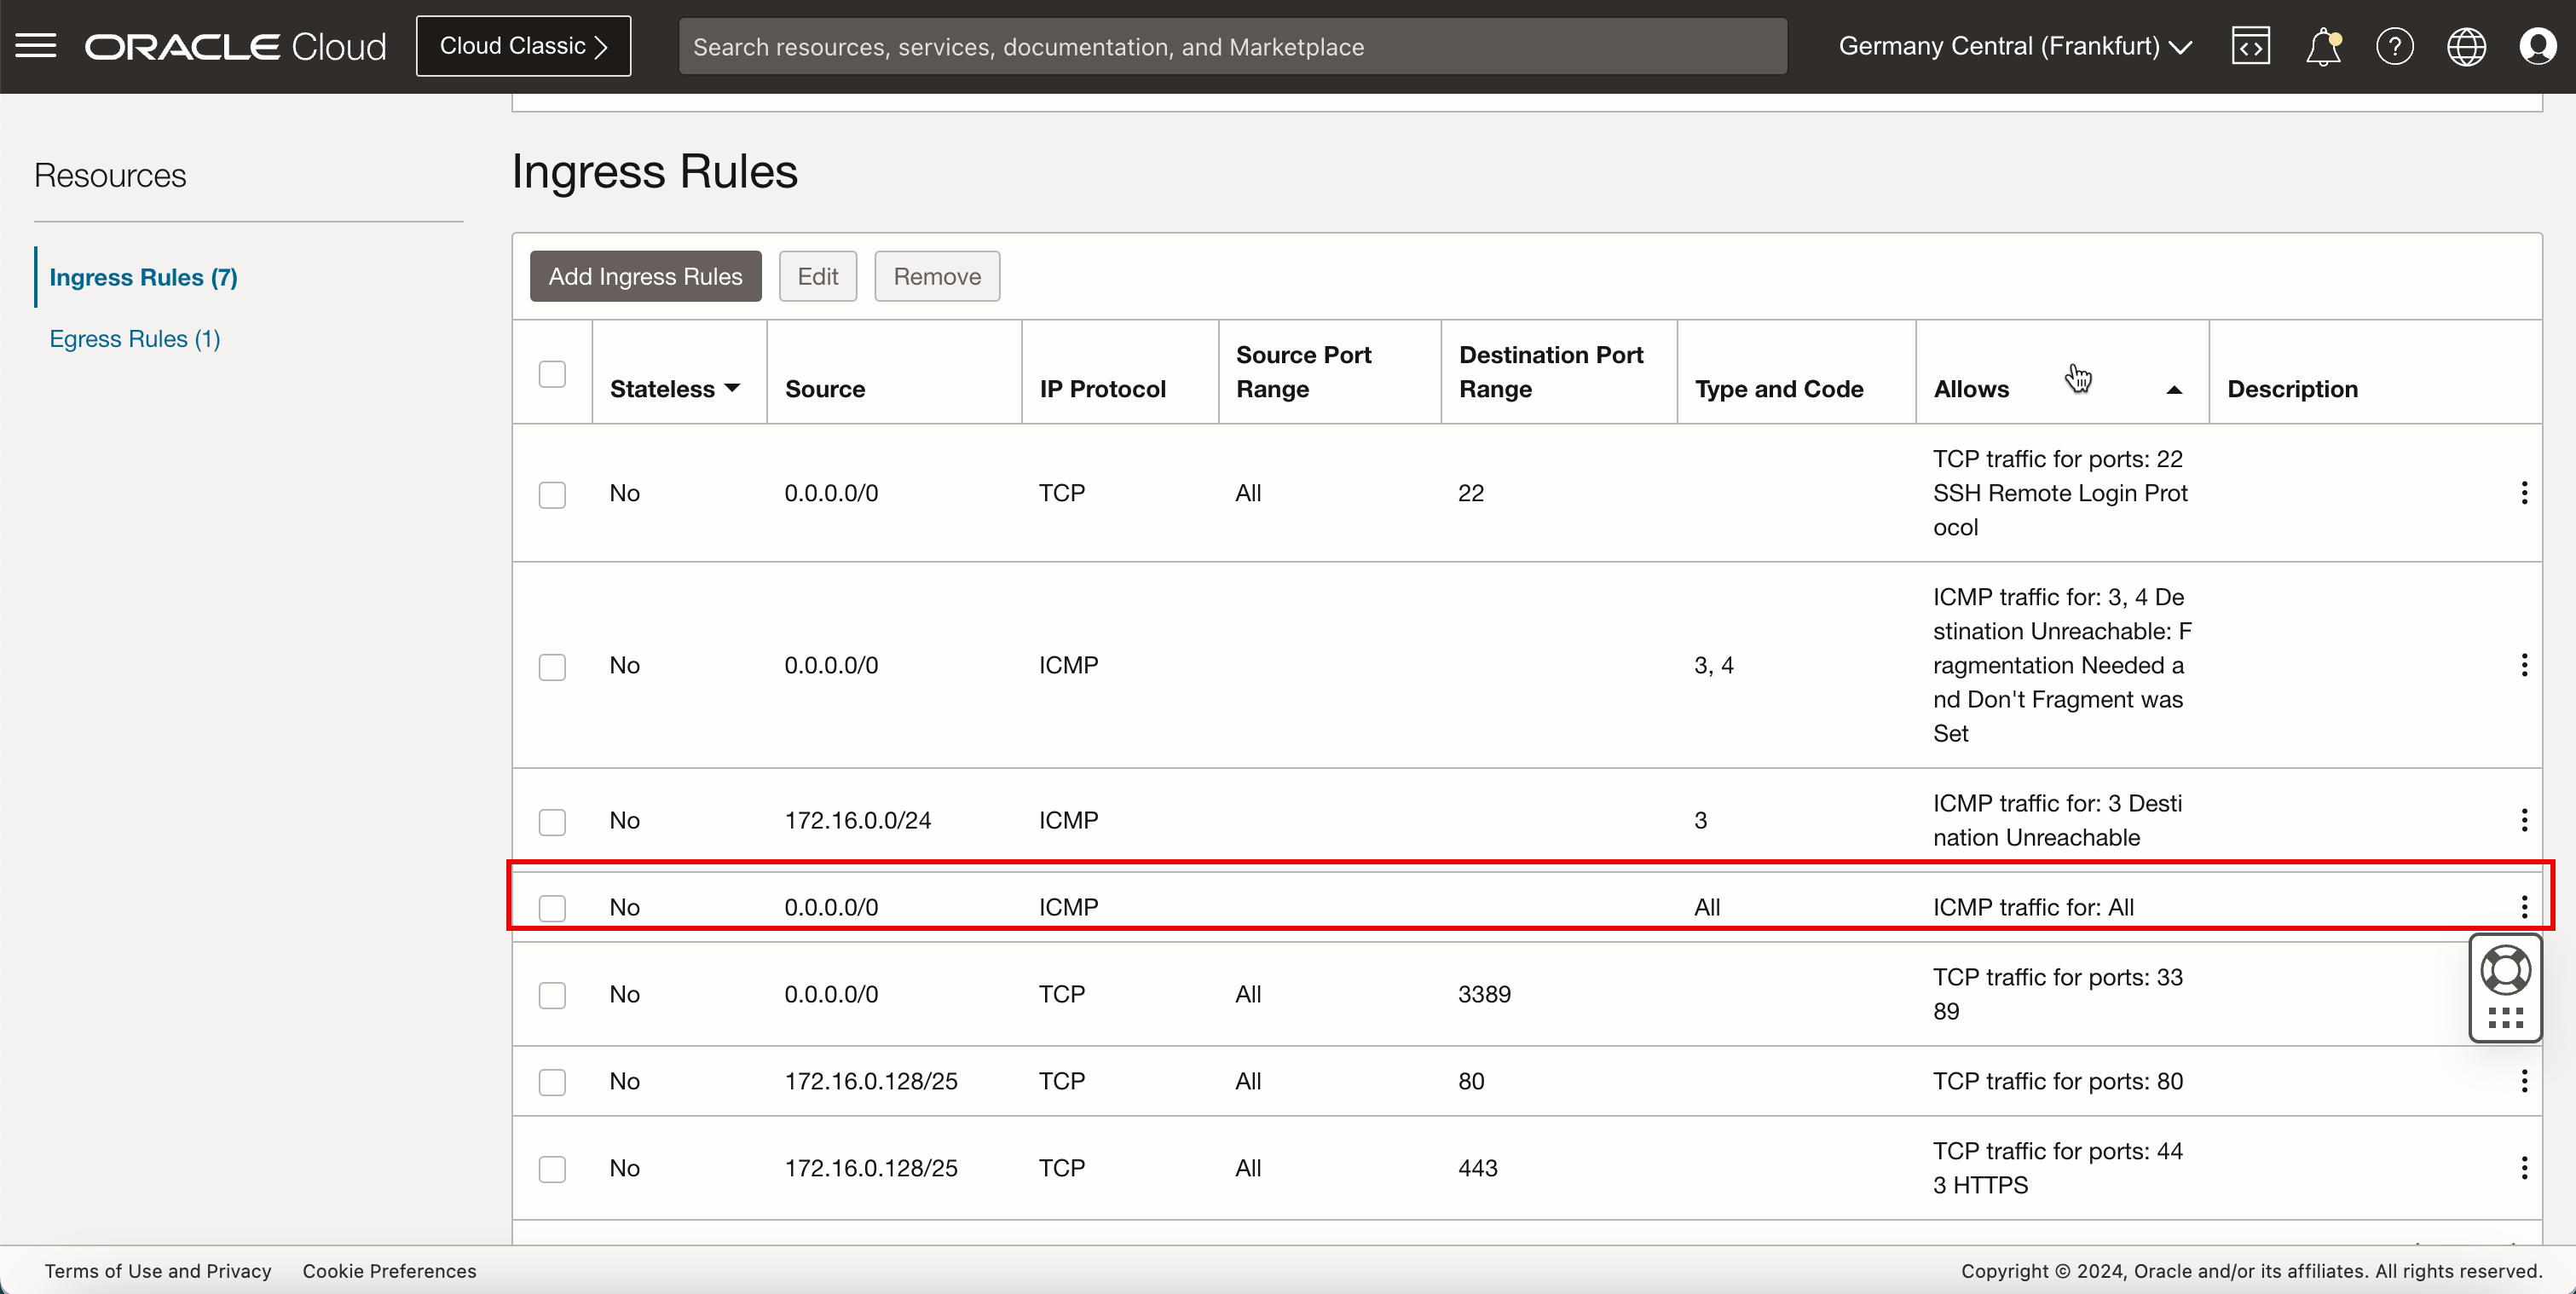Screen dimensions: 2576x1294
Task: Select the Ingress Rules tab
Action: click(x=142, y=275)
